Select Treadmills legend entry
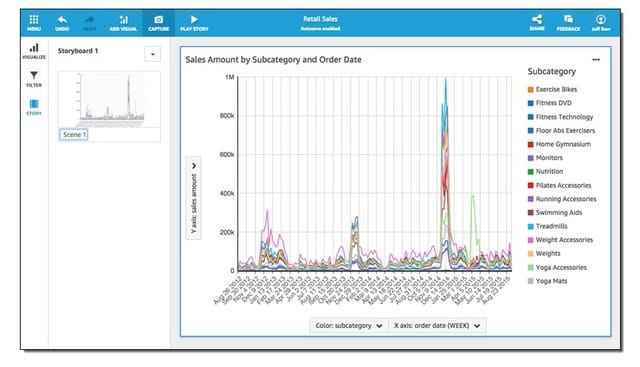640x367 pixels. [x=547, y=226]
